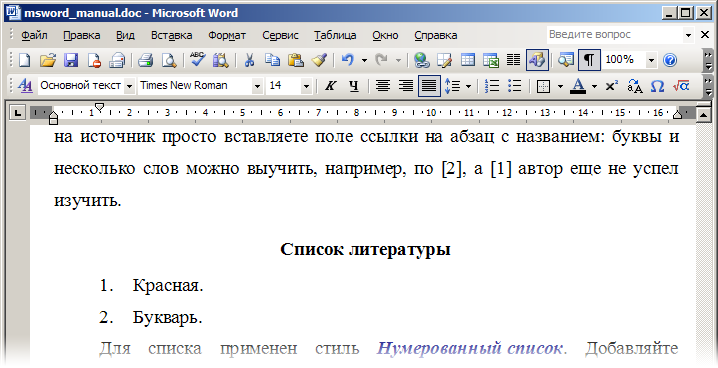Open the Справка menu
The height and width of the screenshot is (368, 718).
click(x=435, y=35)
